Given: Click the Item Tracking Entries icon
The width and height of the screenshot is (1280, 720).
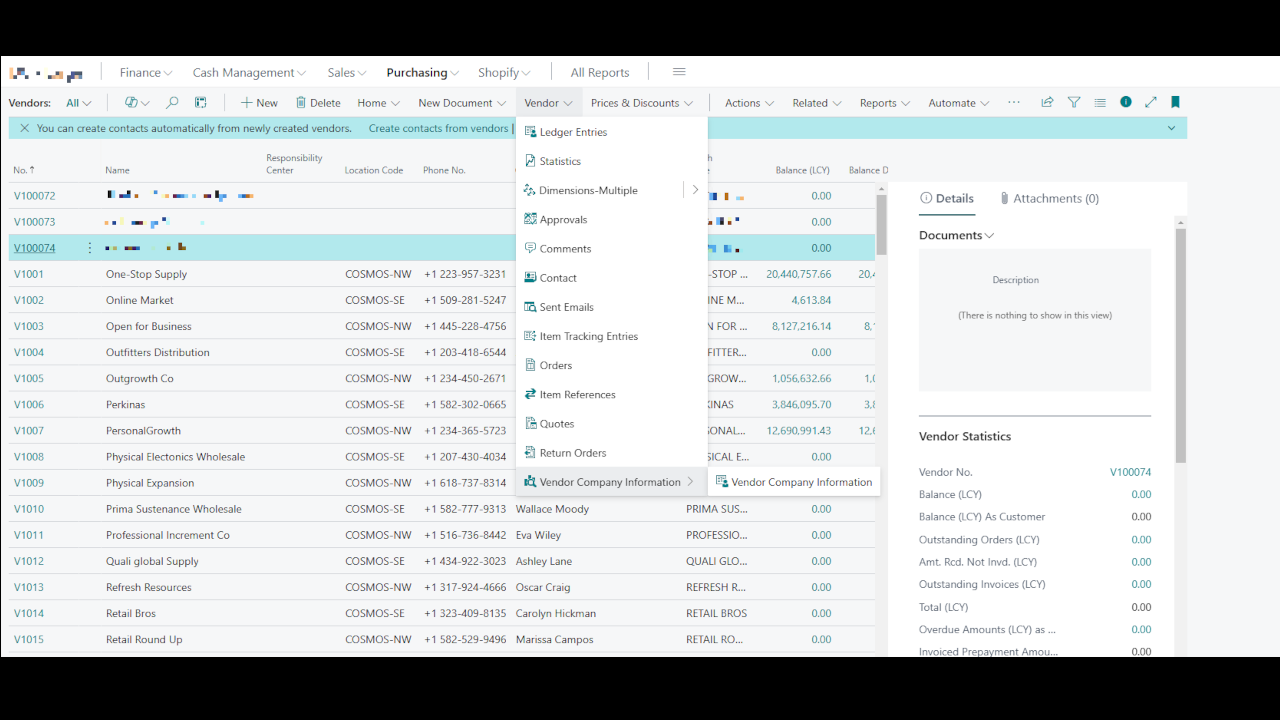Looking at the screenshot, I should 530,336.
